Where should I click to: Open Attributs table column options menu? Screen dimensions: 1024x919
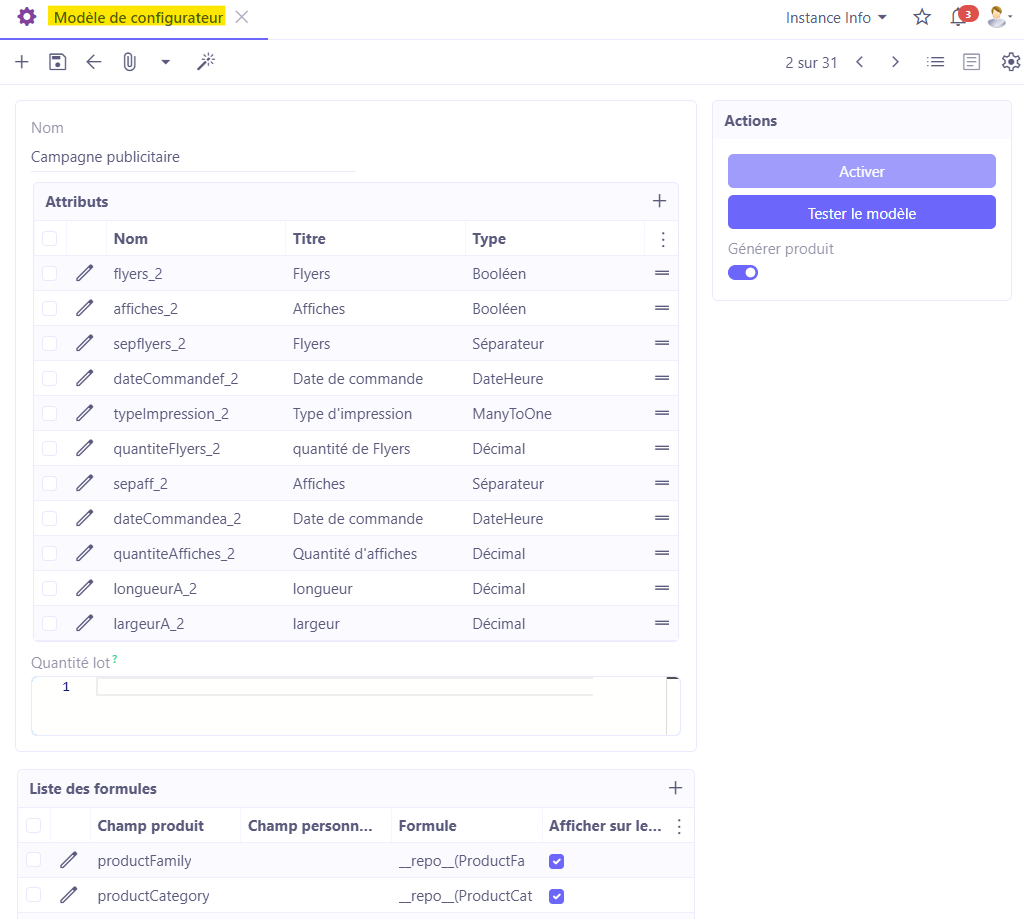[663, 240]
